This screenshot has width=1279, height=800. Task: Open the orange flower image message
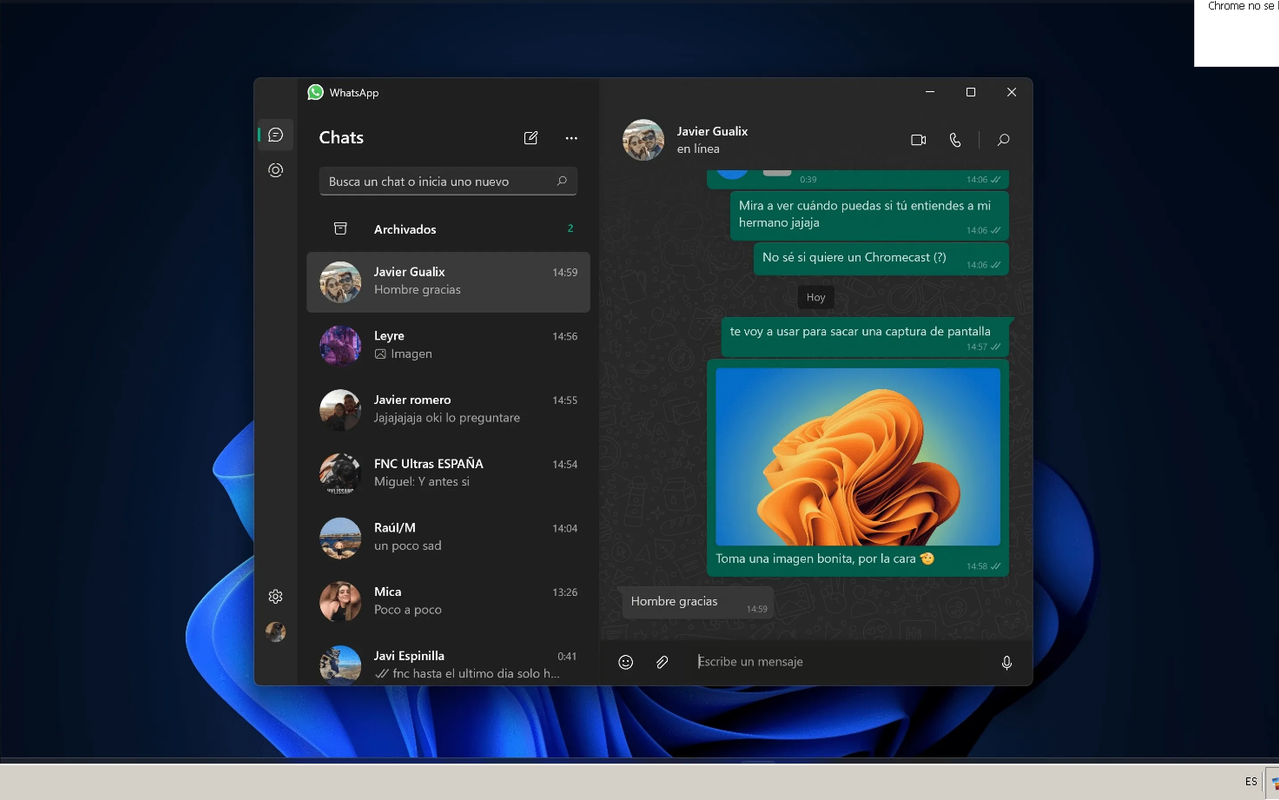point(858,456)
